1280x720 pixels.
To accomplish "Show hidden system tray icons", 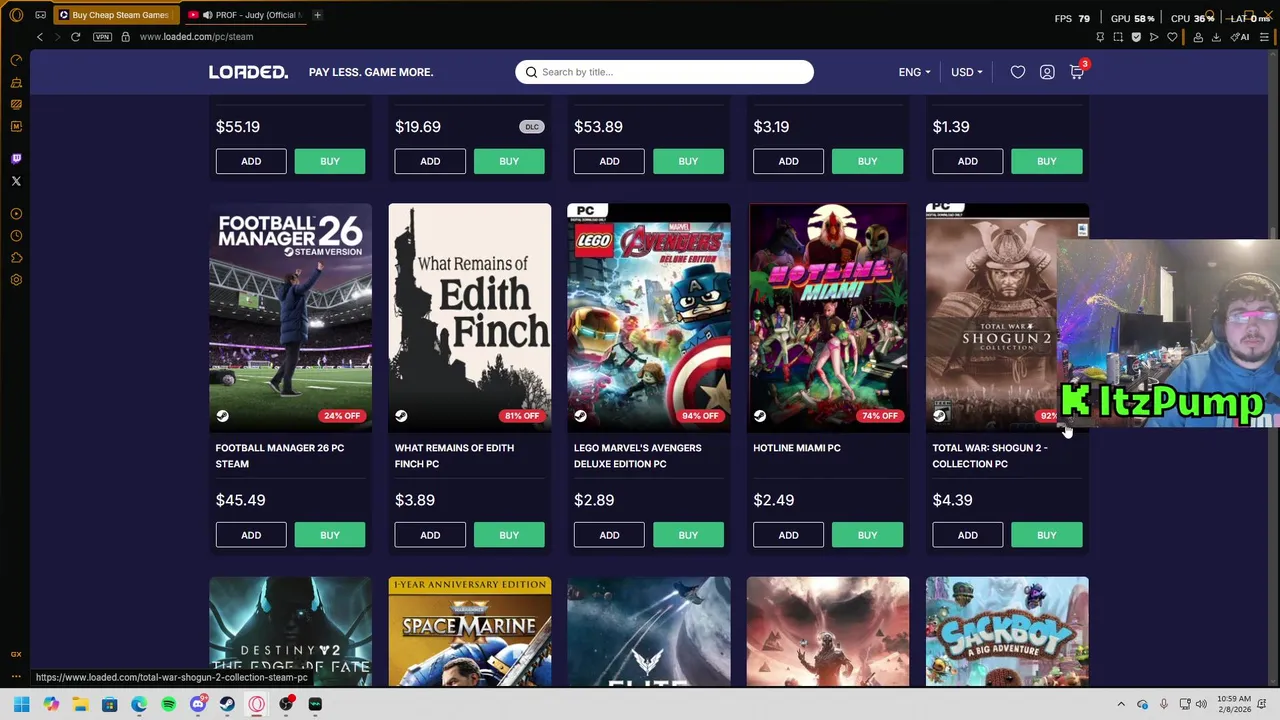I will [1121, 704].
